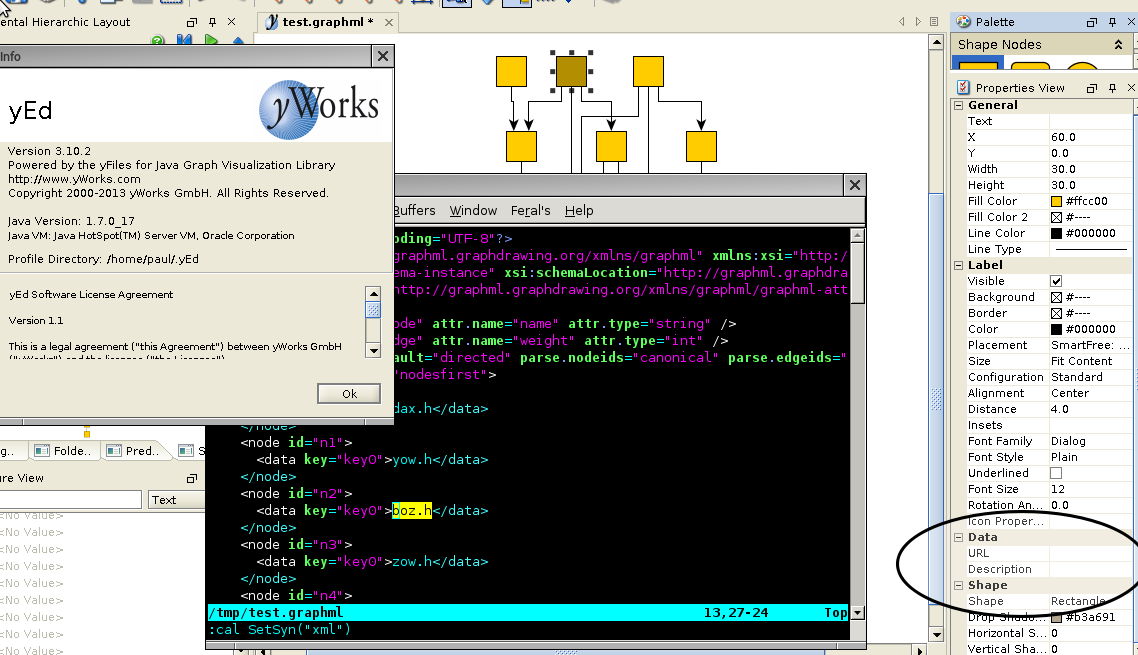Open the Feral's menu in the editor
This screenshot has width=1138, height=655.
click(531, 211)
